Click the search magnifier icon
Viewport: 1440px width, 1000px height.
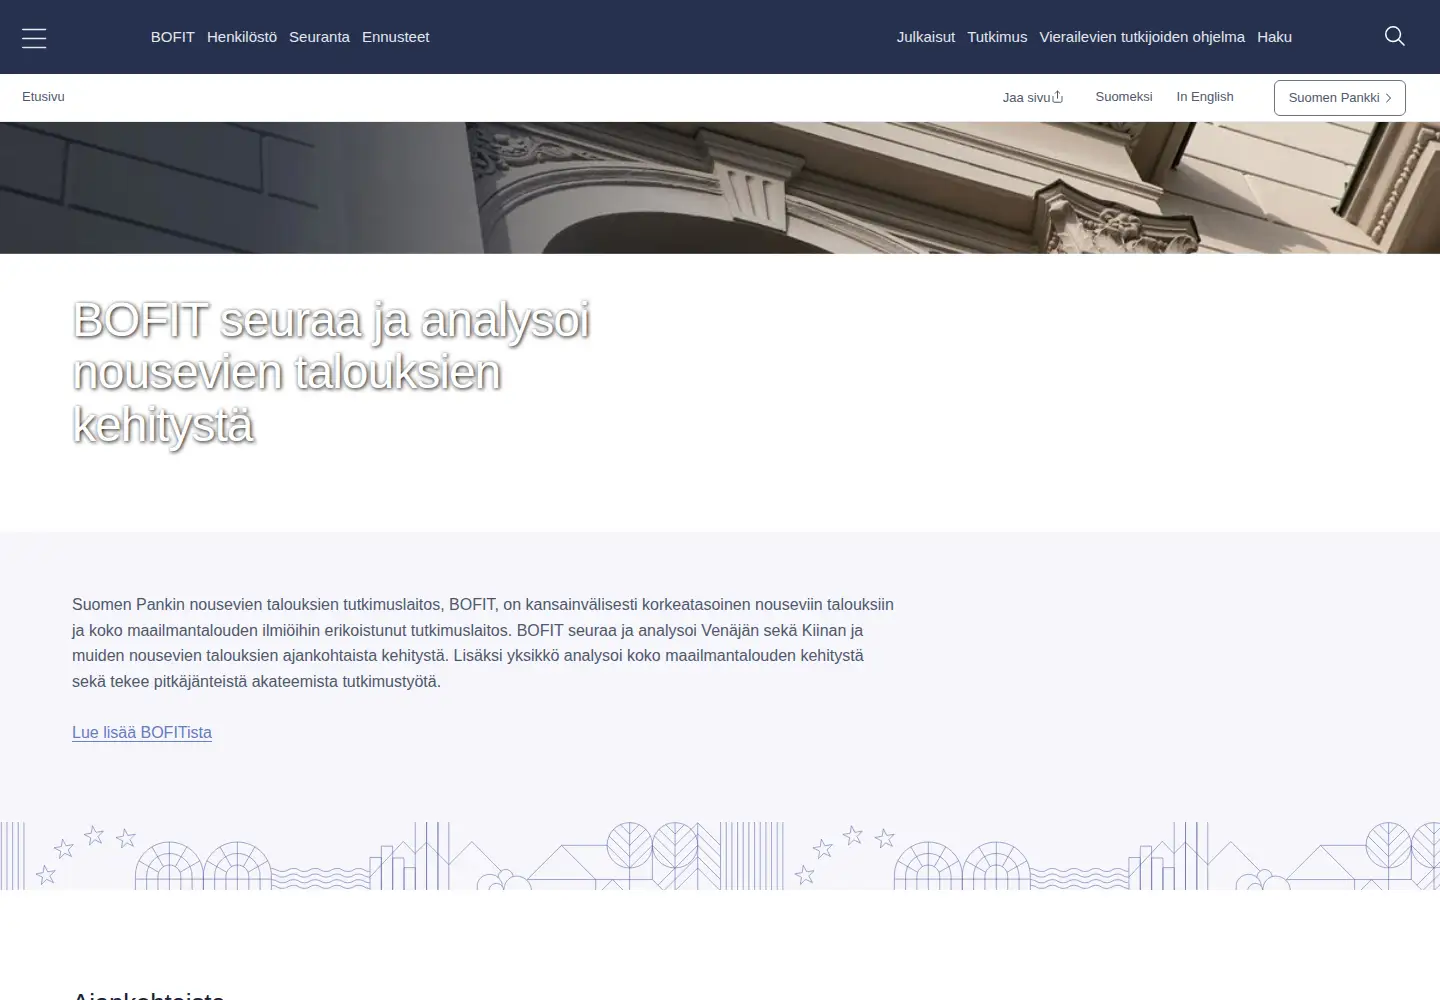pyautogui.click(x=1395, y=36)
